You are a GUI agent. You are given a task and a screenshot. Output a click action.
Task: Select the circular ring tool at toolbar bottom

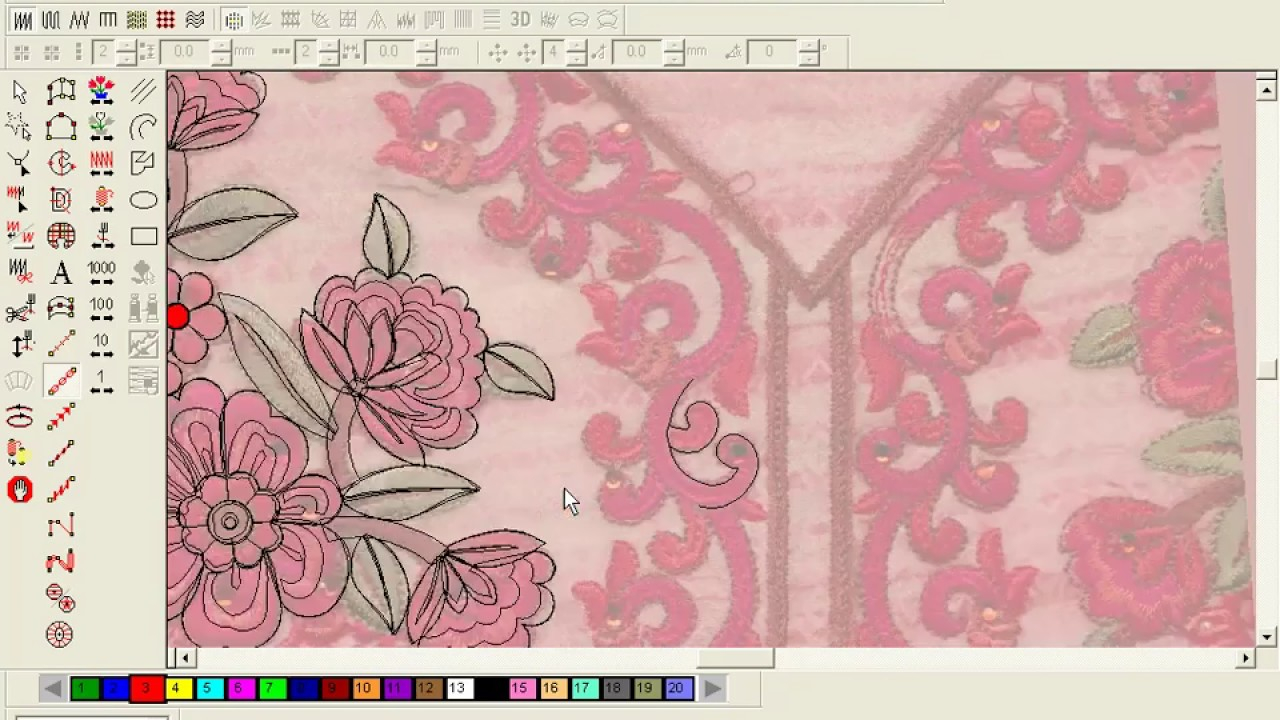[59, 634]
